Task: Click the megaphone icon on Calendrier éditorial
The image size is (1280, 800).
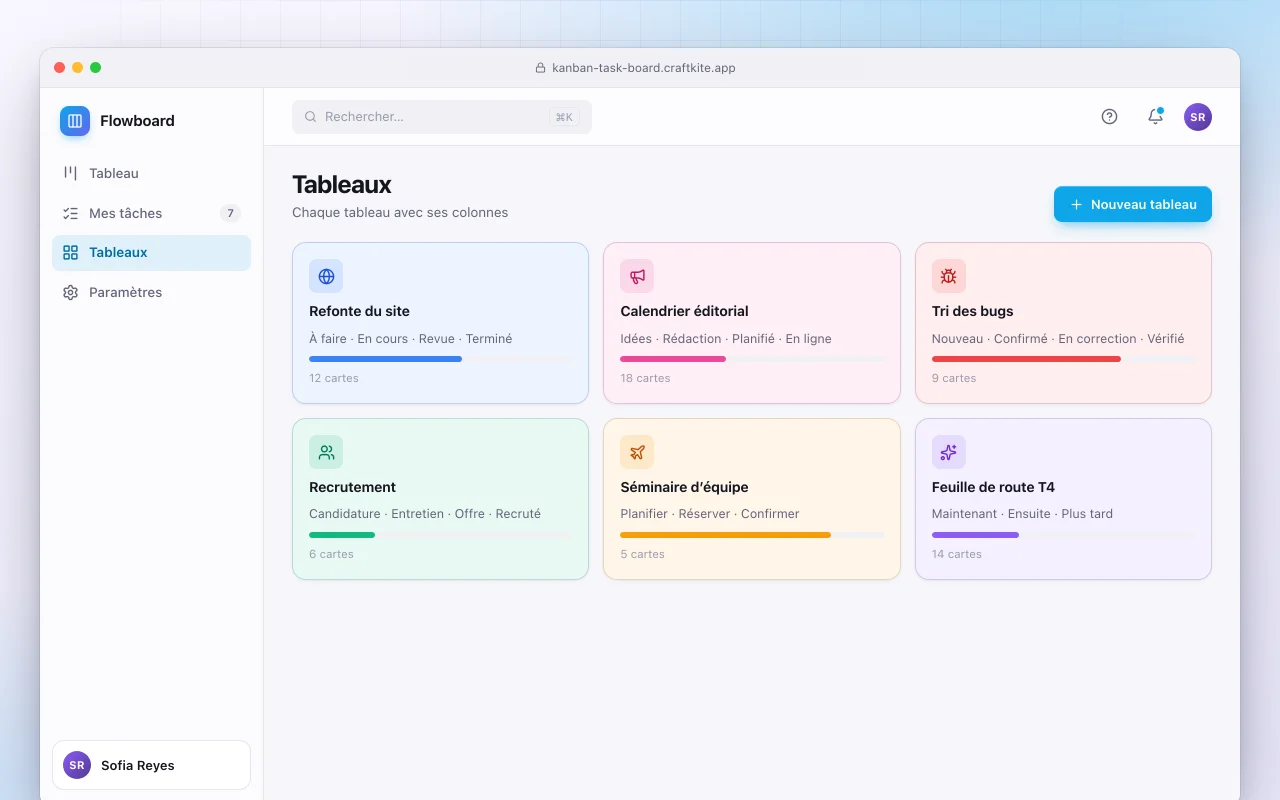Action: [637, 276]
